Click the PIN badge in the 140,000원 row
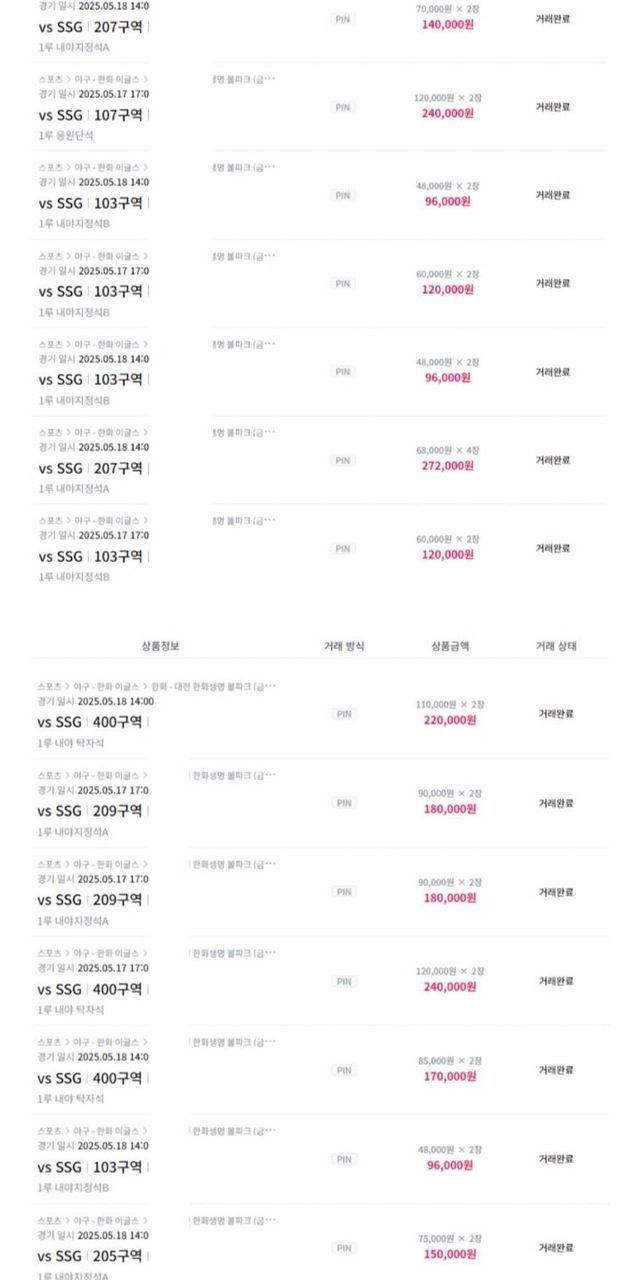The image size is (640, 1280). [x=343, y=19]
